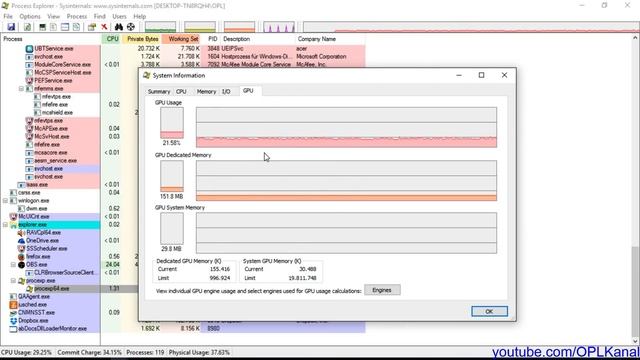640x360 pixels.
Task: Select the PEFService.exe McAfee shield icon
Action: [29, 81]
